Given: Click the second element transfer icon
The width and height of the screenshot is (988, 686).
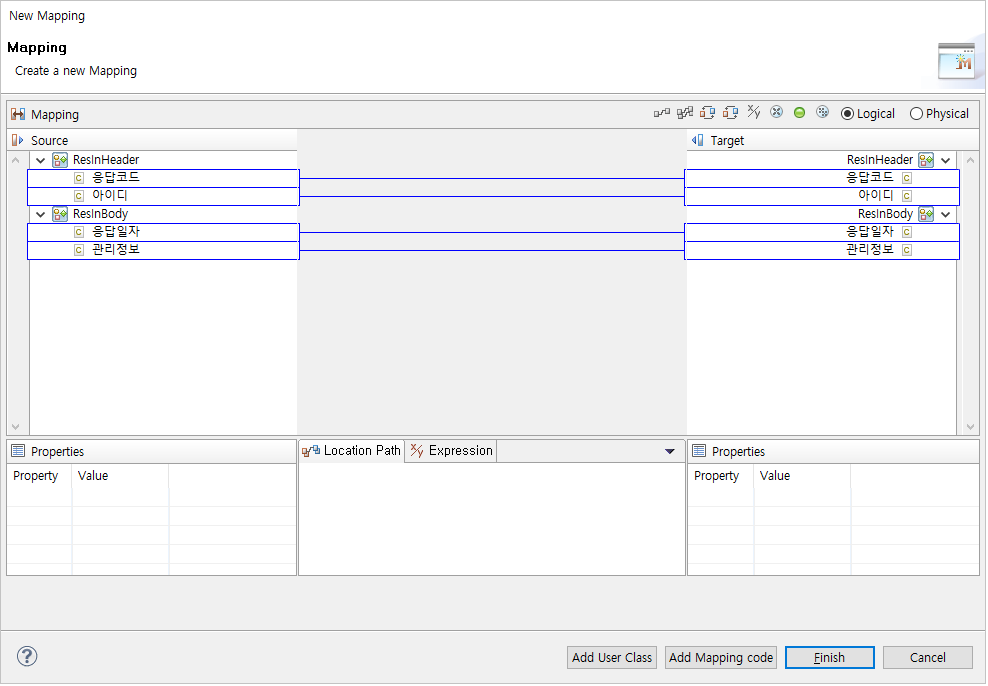Looking at the screenshot, I should 730,112.
